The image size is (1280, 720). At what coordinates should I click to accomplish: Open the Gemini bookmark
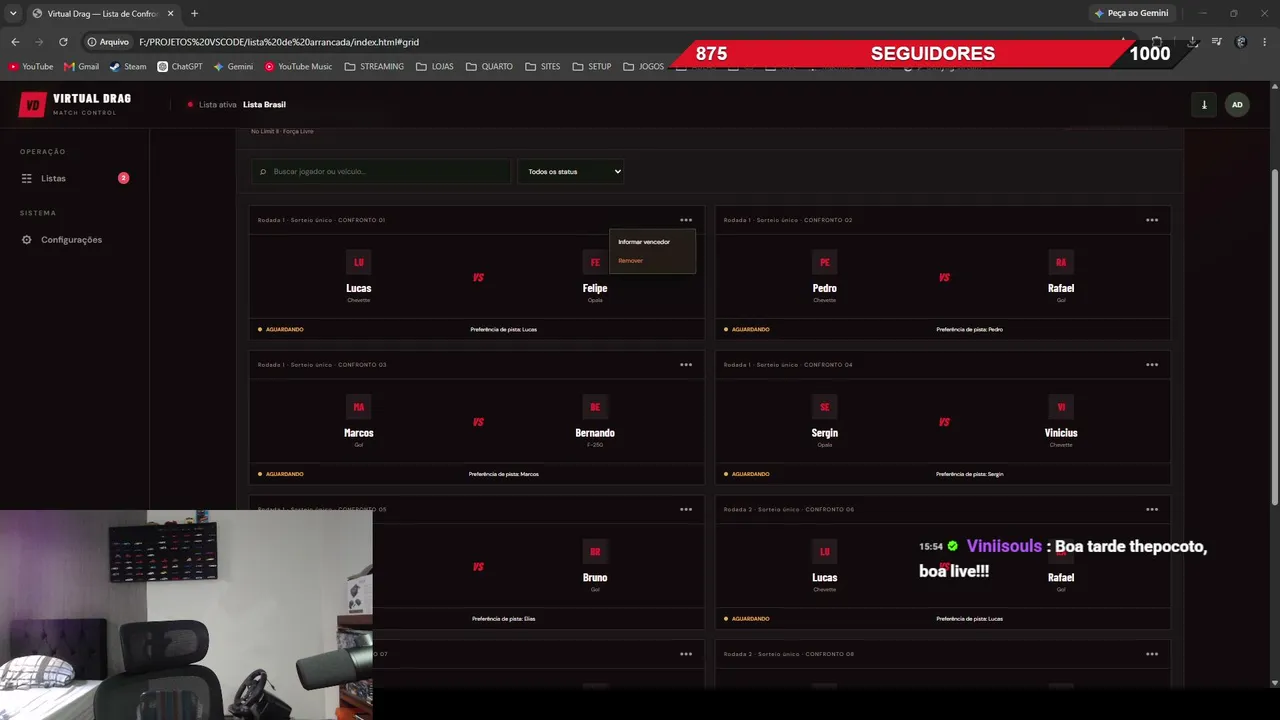point(233,67)
